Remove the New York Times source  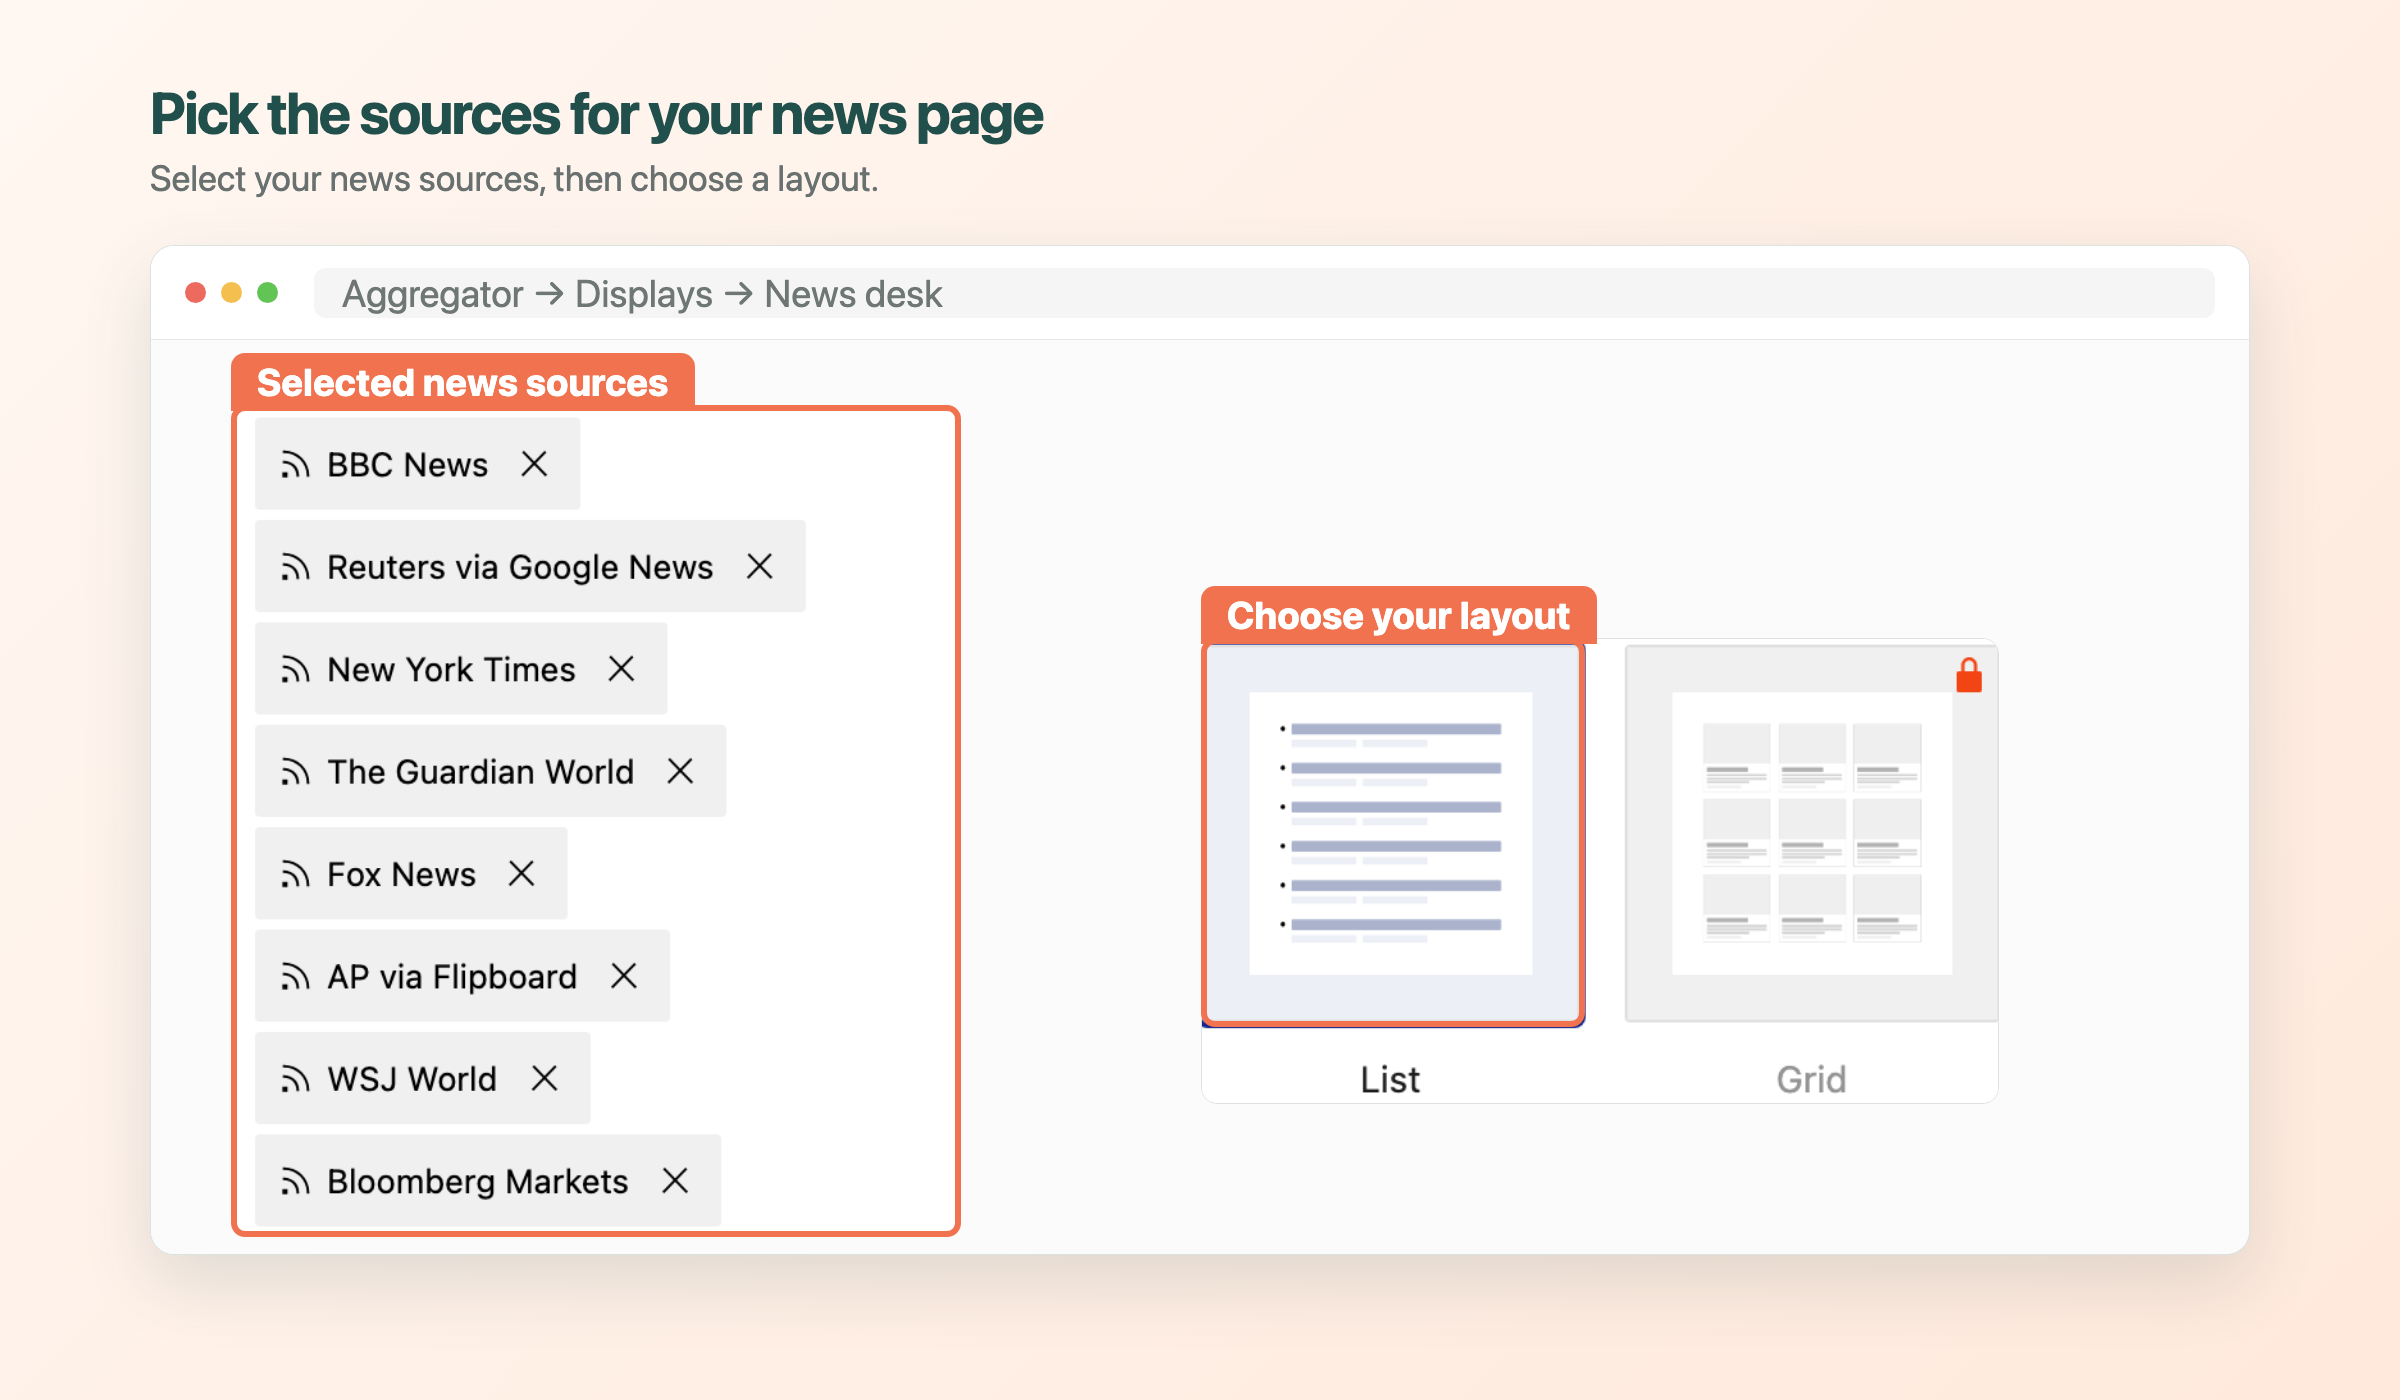[621, 669]
